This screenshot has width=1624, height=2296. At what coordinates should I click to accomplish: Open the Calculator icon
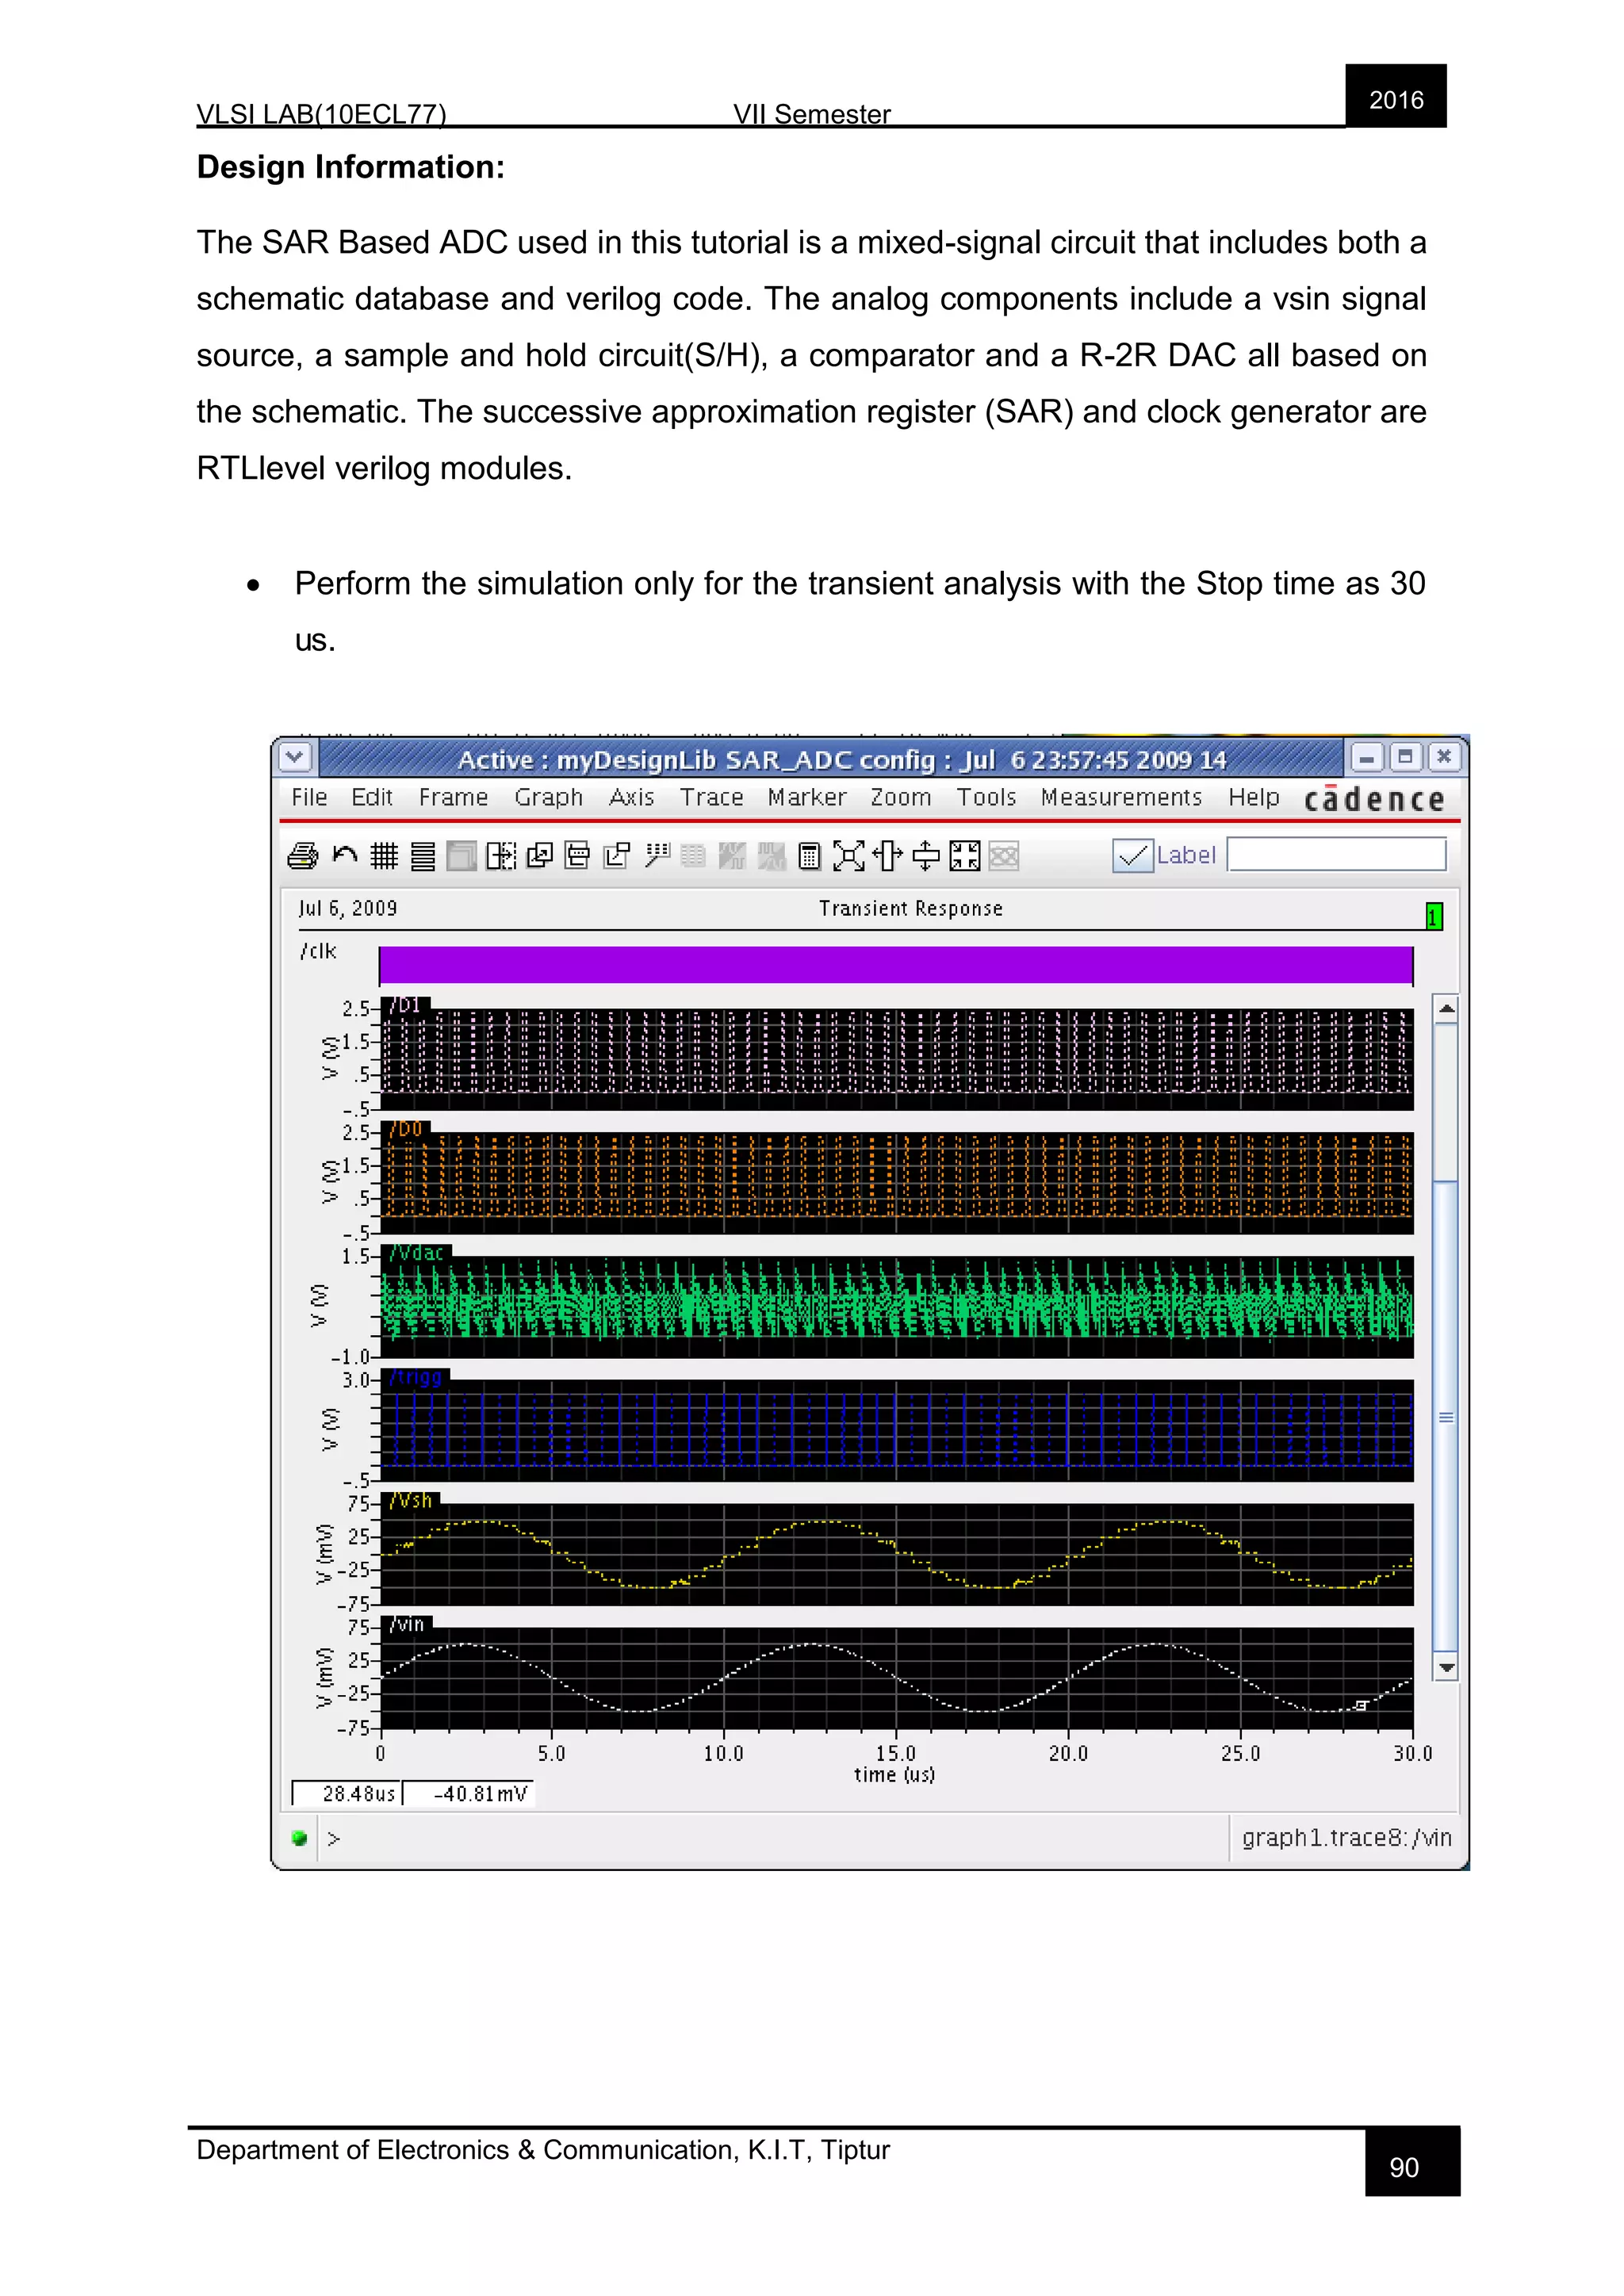pyautogui.click(x=810, y=856)
